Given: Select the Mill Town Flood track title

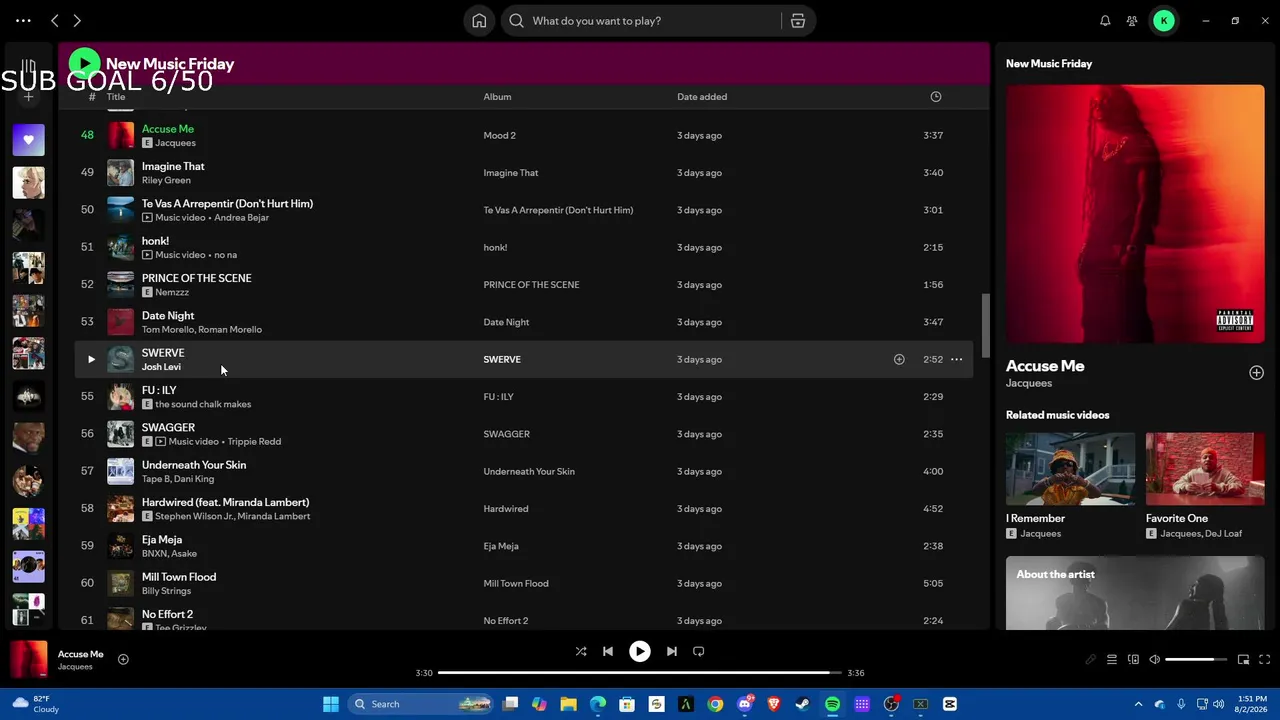Looking at the screenshot, I should (x=179, y=577).
